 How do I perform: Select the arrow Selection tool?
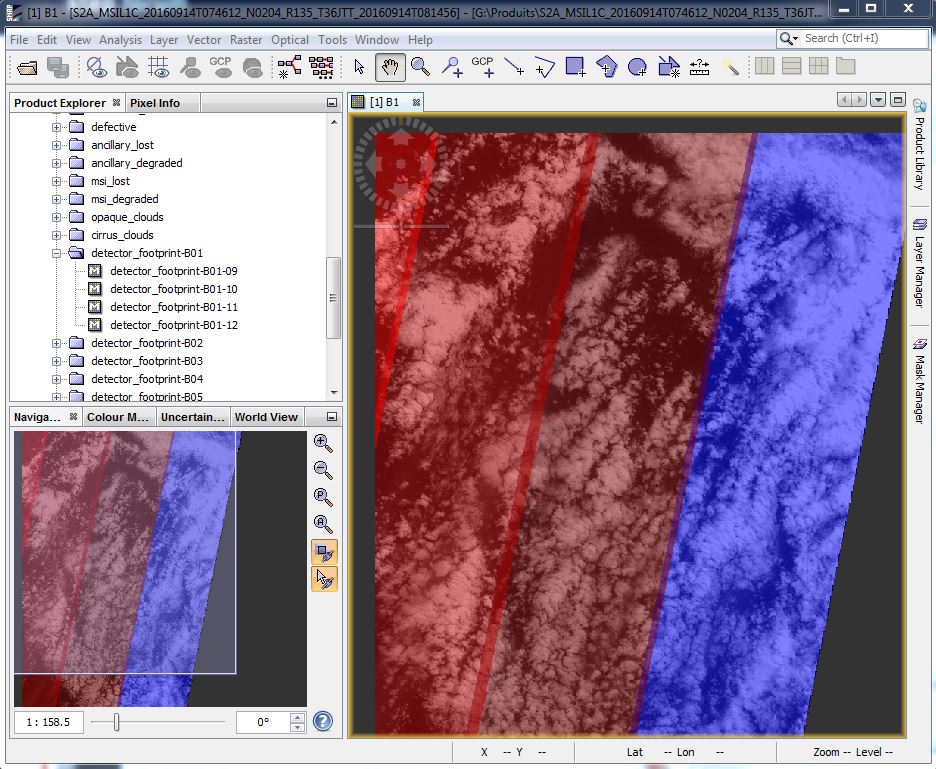point(360,67)
